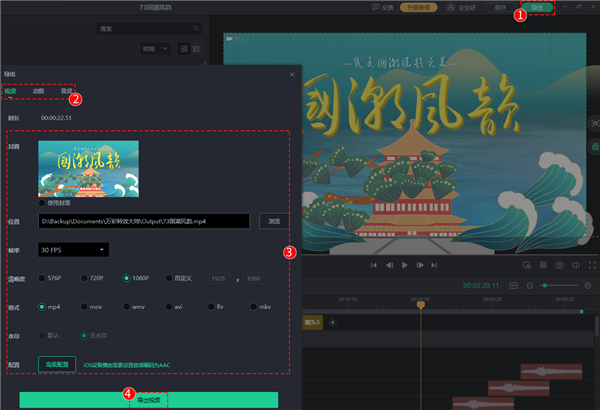
Task: Open the 音频 export tab
Action: click(x=66, y=90)
